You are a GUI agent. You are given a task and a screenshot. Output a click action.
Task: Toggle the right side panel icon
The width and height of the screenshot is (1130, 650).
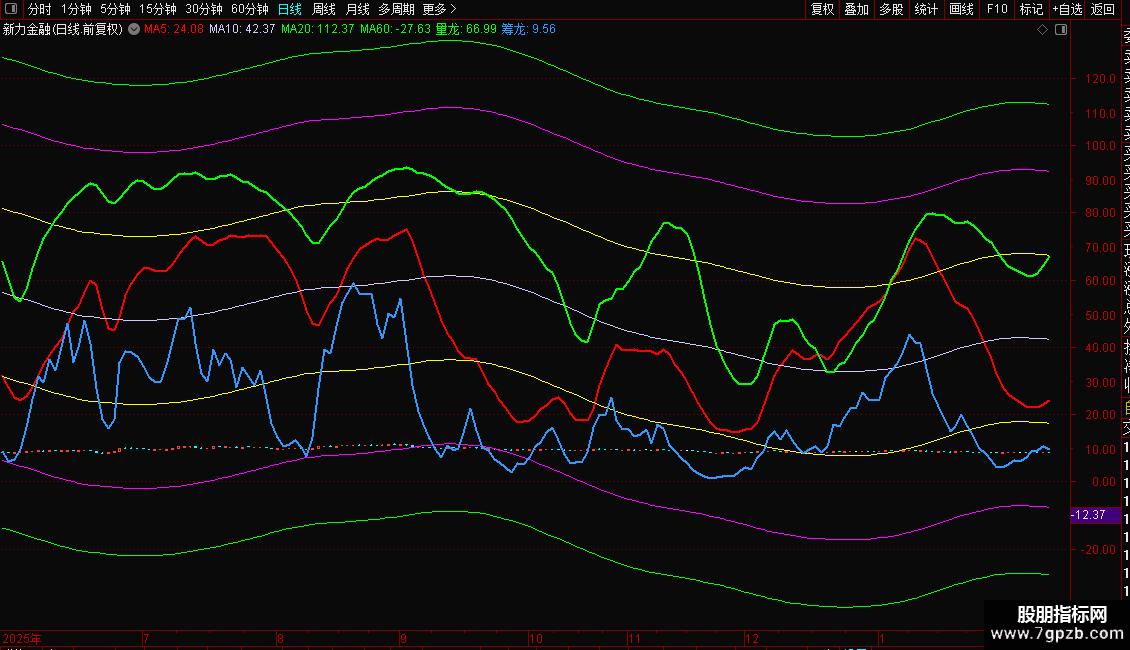tap(1061, 30)
